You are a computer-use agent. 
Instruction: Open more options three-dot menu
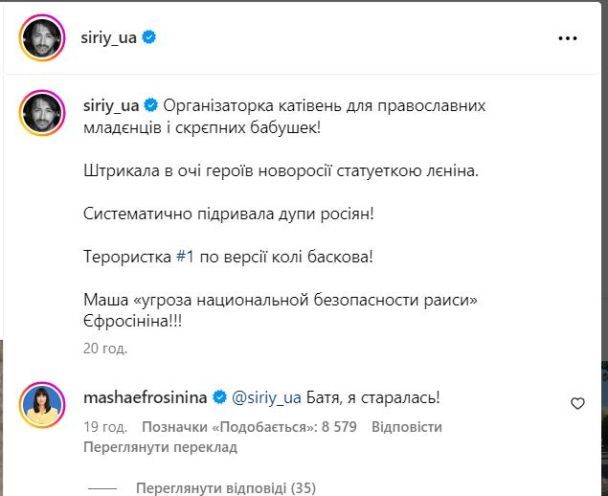[566, 39]
